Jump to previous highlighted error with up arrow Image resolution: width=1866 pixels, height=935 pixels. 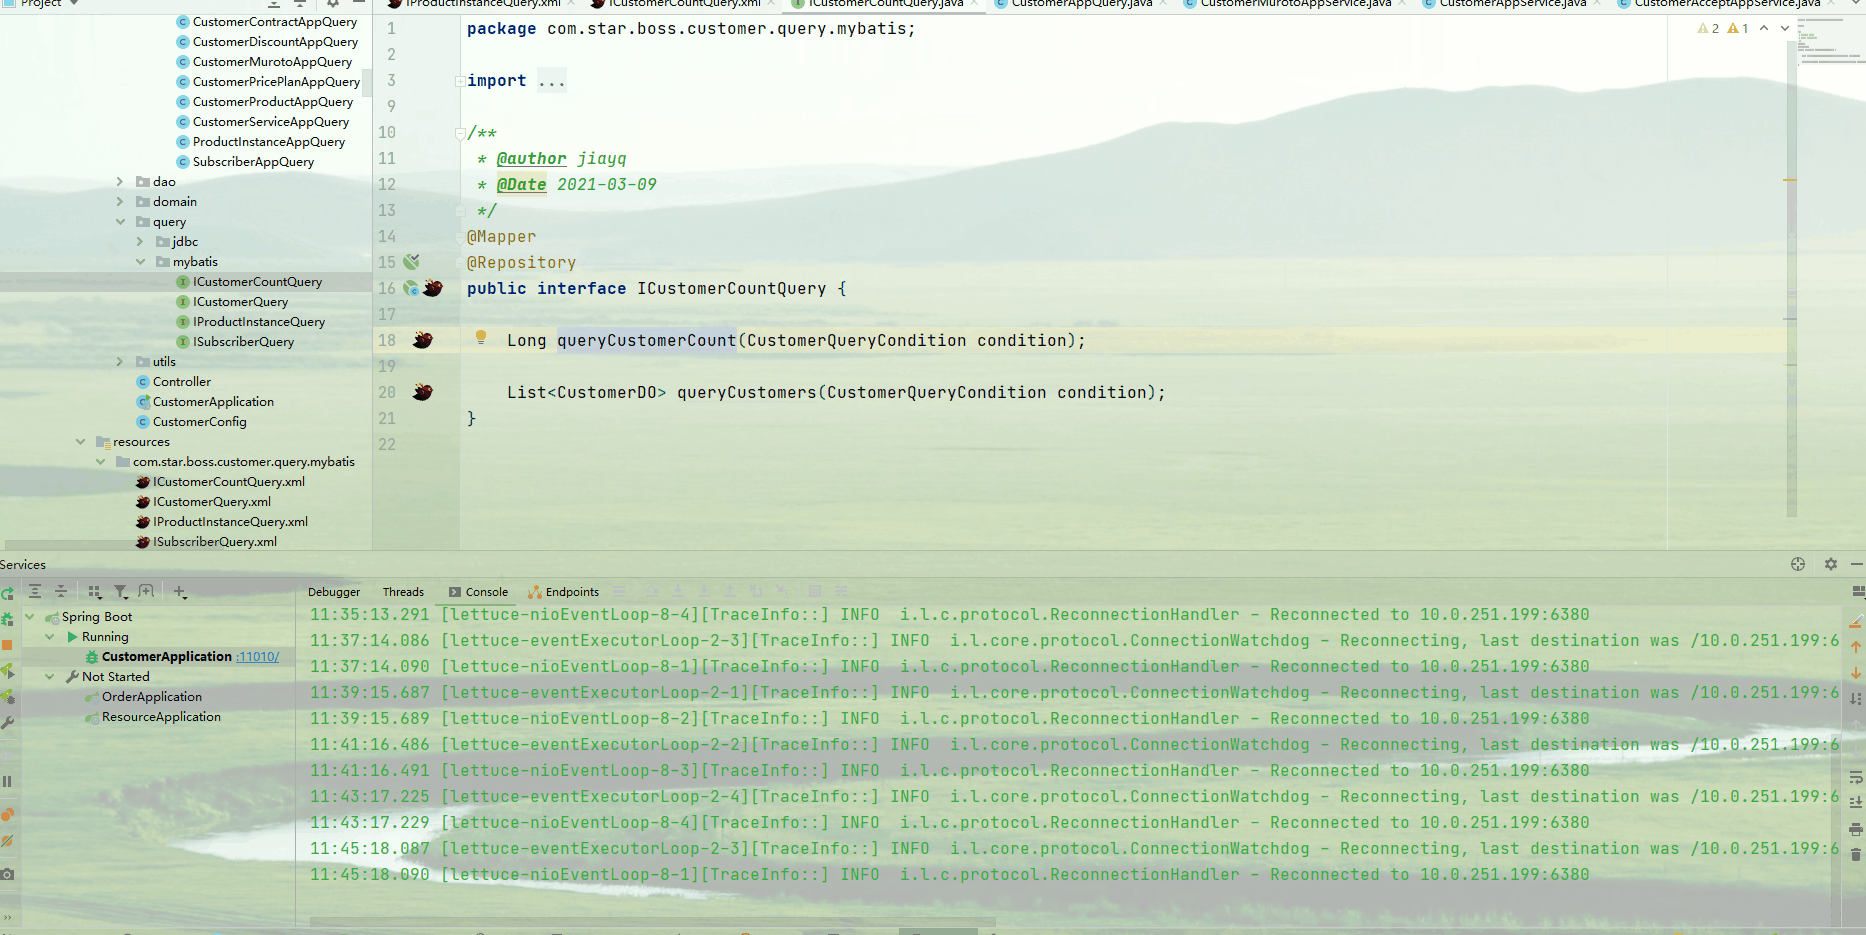pyautogui.click(x=1764, y=28)
